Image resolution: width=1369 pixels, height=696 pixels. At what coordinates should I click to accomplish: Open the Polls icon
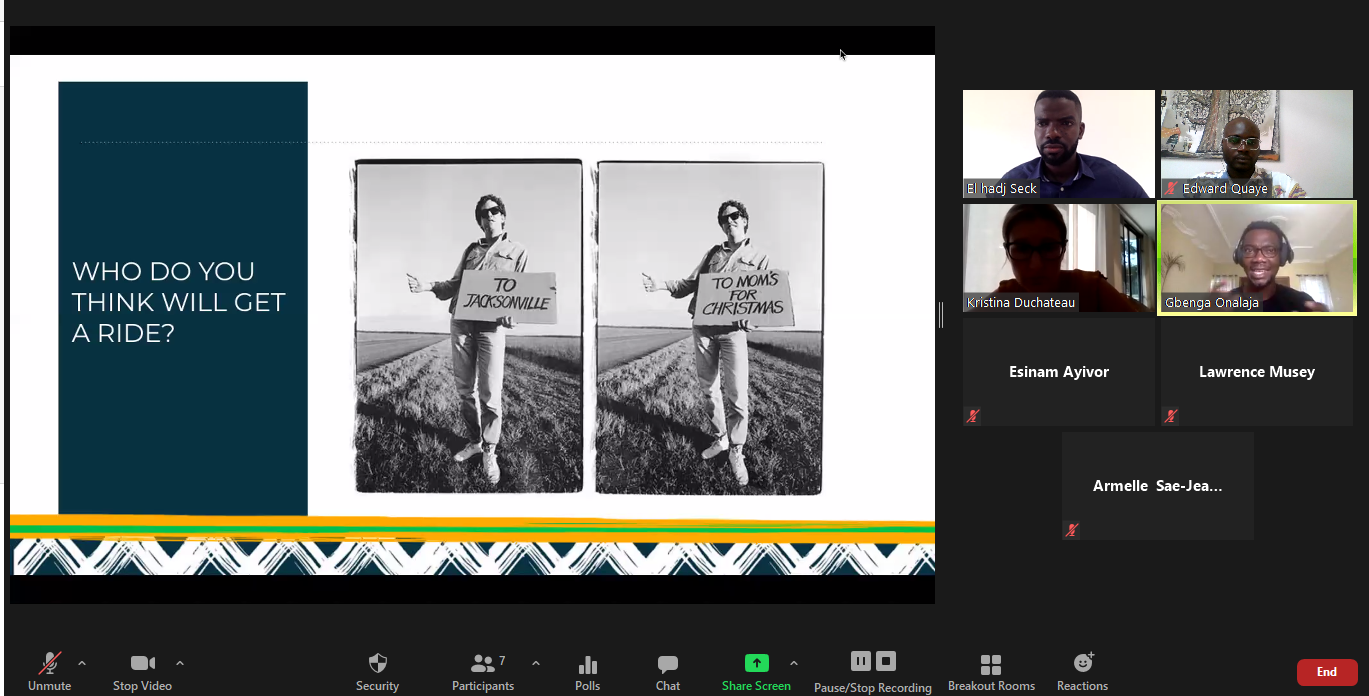click(588, 664)
